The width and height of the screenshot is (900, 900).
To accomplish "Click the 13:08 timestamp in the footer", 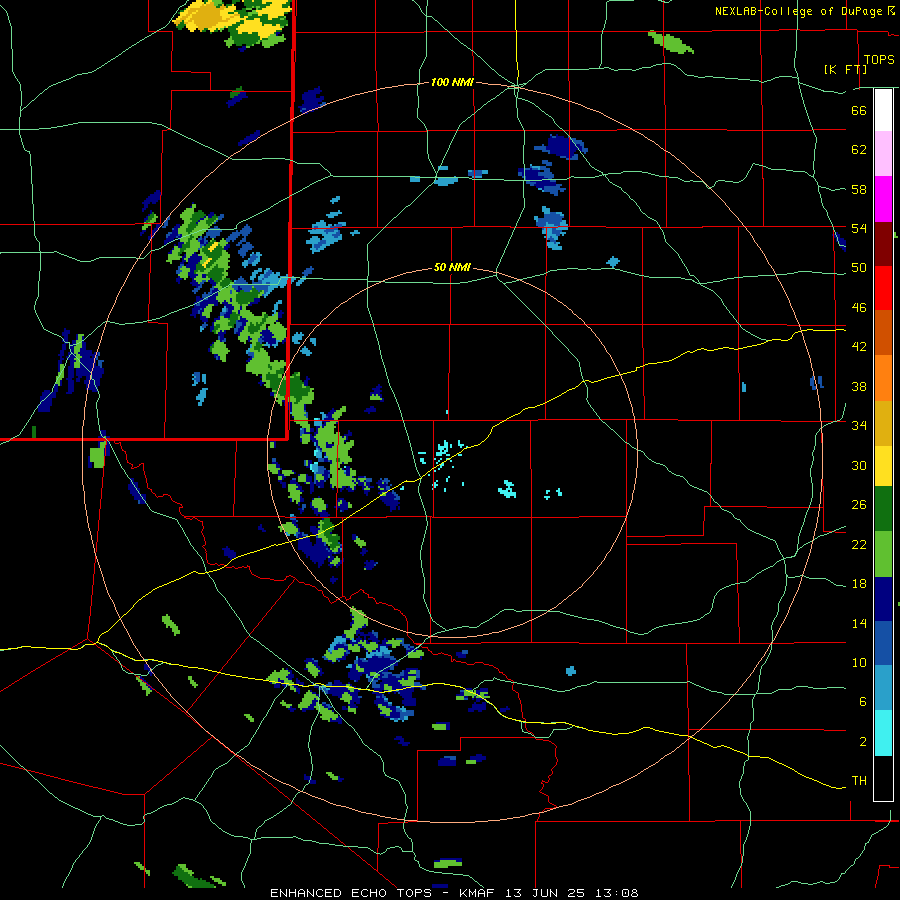I will click(x=616, y=893).
